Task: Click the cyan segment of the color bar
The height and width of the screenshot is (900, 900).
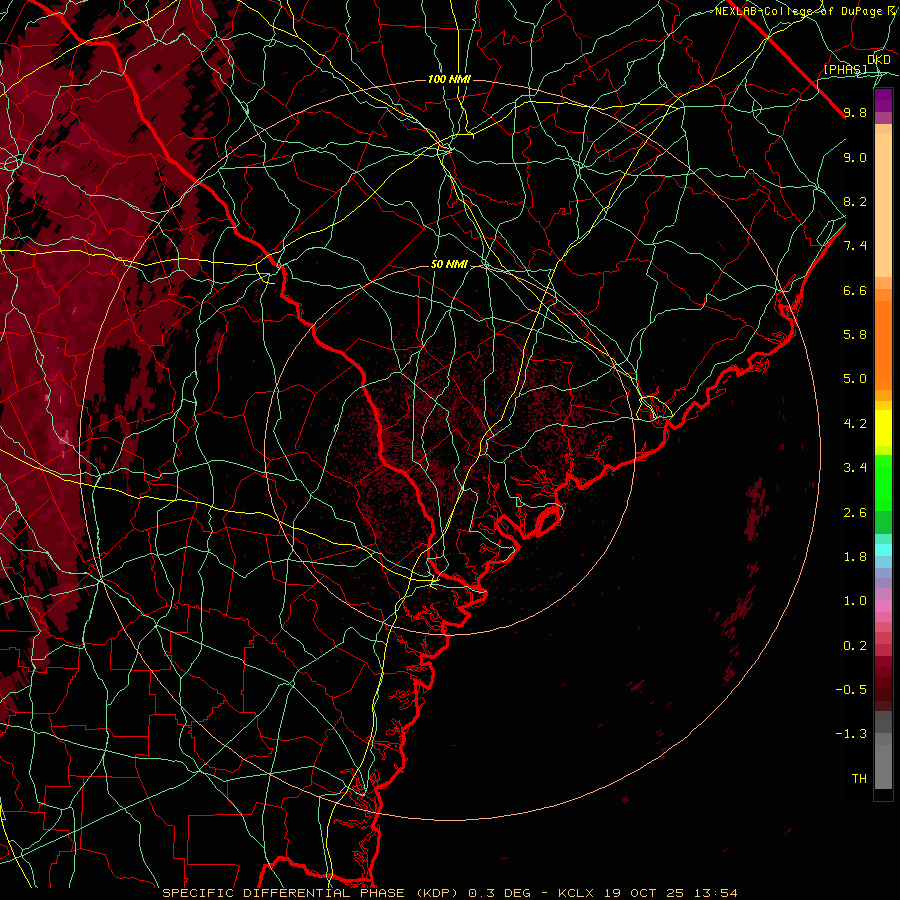Action: pyautogui.click(x=883, y=550)
